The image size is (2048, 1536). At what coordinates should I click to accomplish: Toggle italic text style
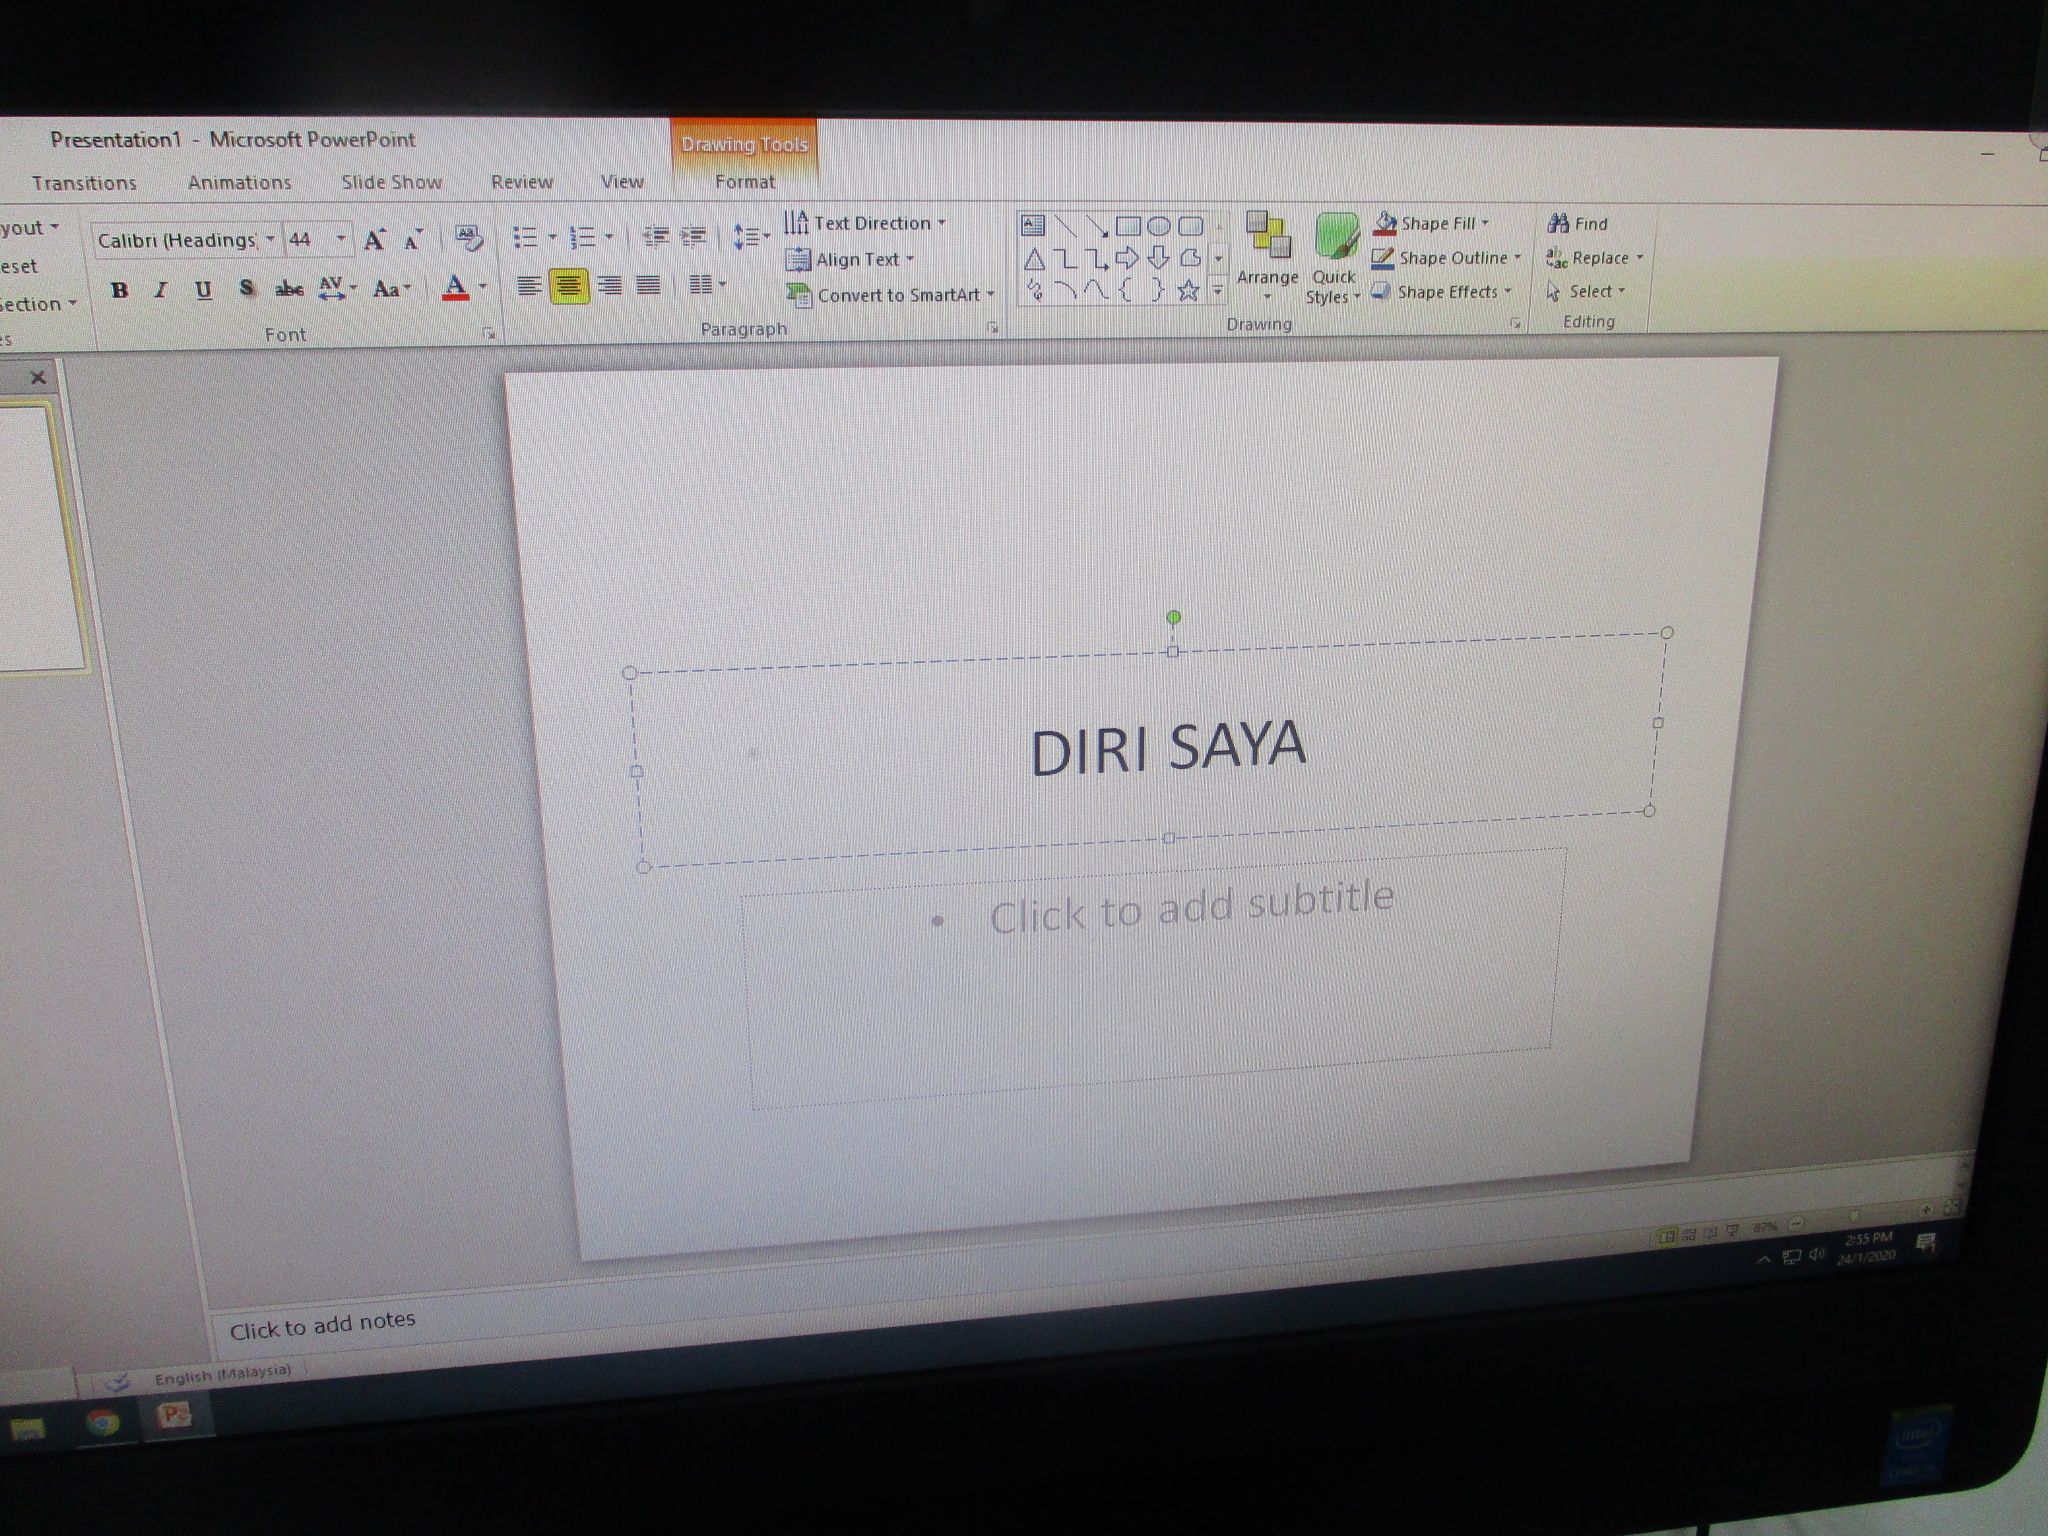click(160, 290)
